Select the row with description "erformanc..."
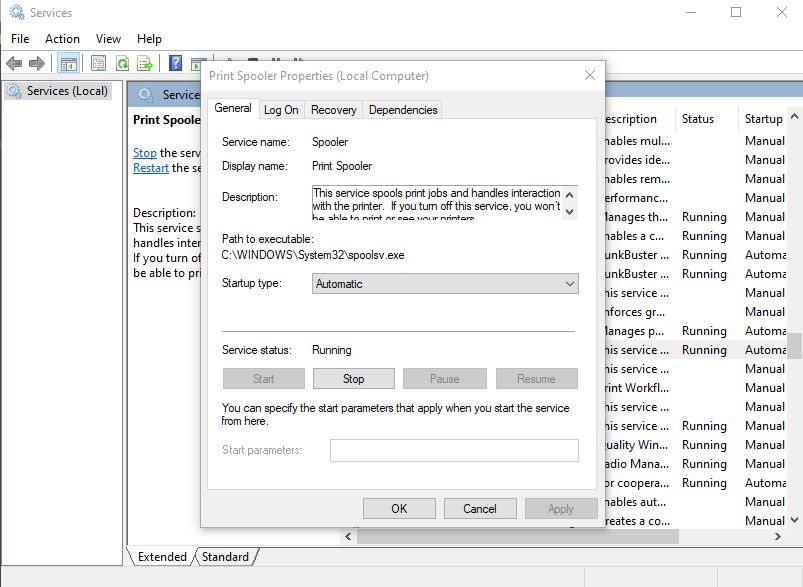Image resolution: width=803 pixels, height=587 pixels. (x=695, y=198)
